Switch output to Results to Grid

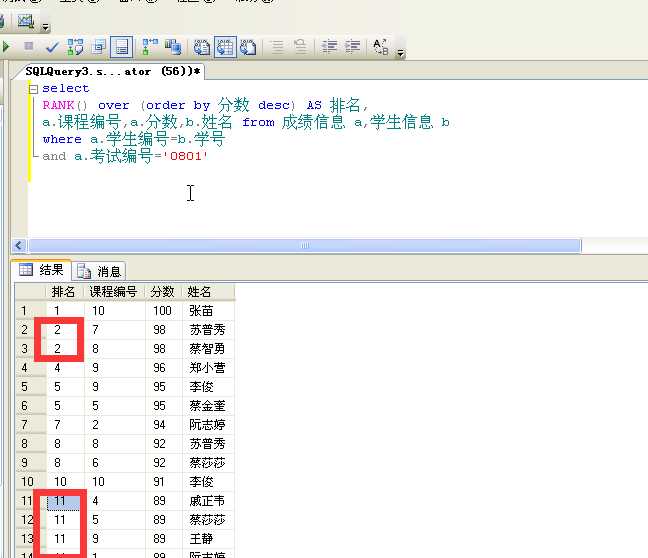point(225,47)
